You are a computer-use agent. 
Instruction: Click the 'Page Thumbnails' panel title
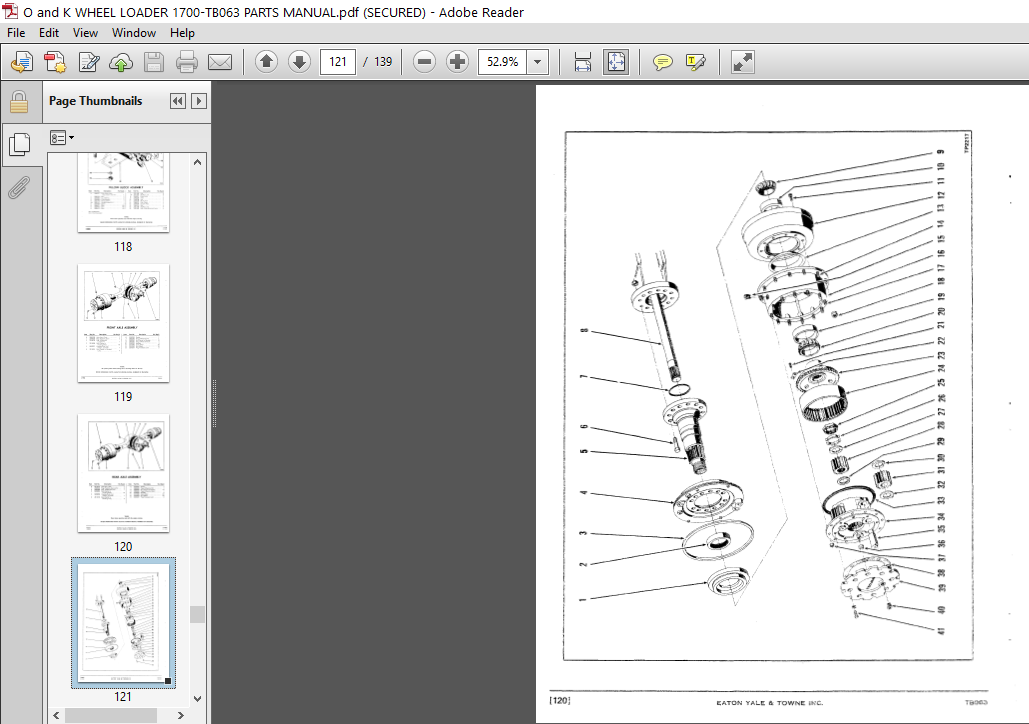(x=96, y=101)
